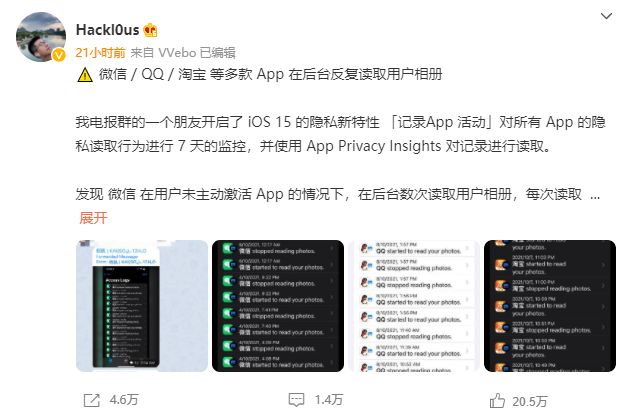
Task: Click the VVebo source link
Action: click(x=177, y=53)
